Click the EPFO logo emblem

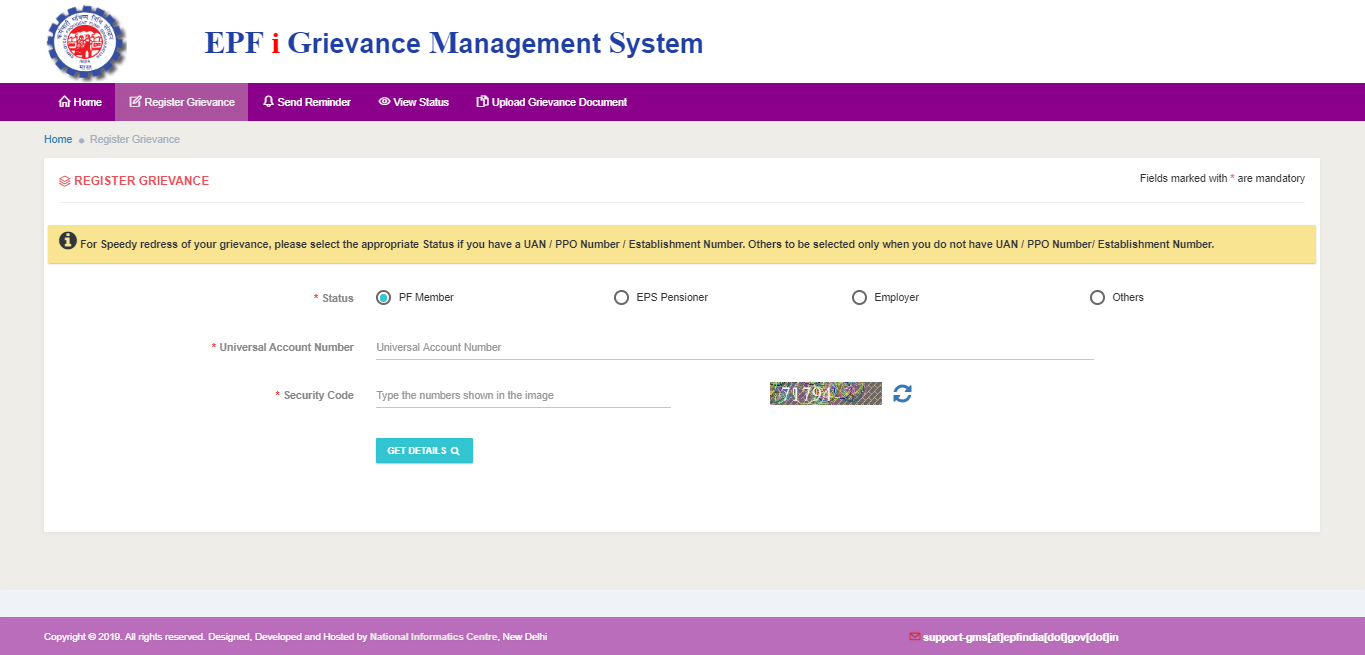click(x=86, y=41)
